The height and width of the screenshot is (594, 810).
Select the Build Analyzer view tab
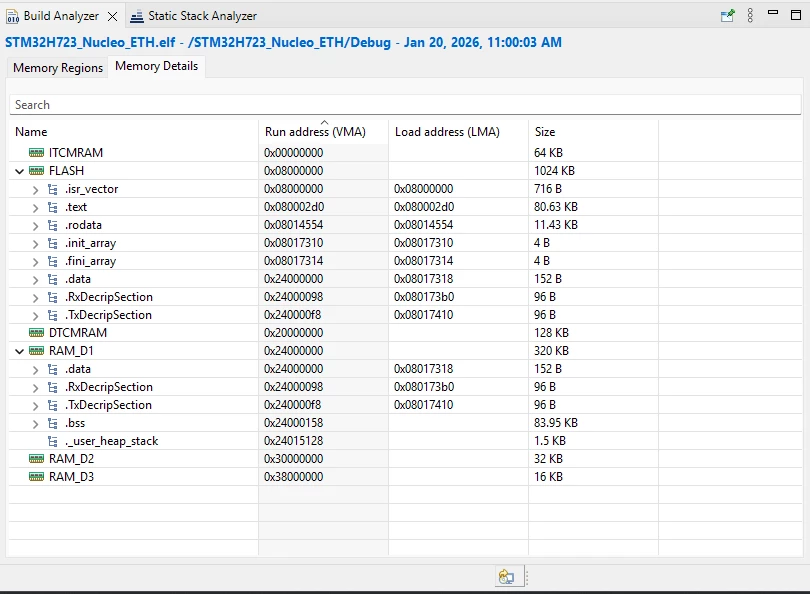[x=61, y=16]
